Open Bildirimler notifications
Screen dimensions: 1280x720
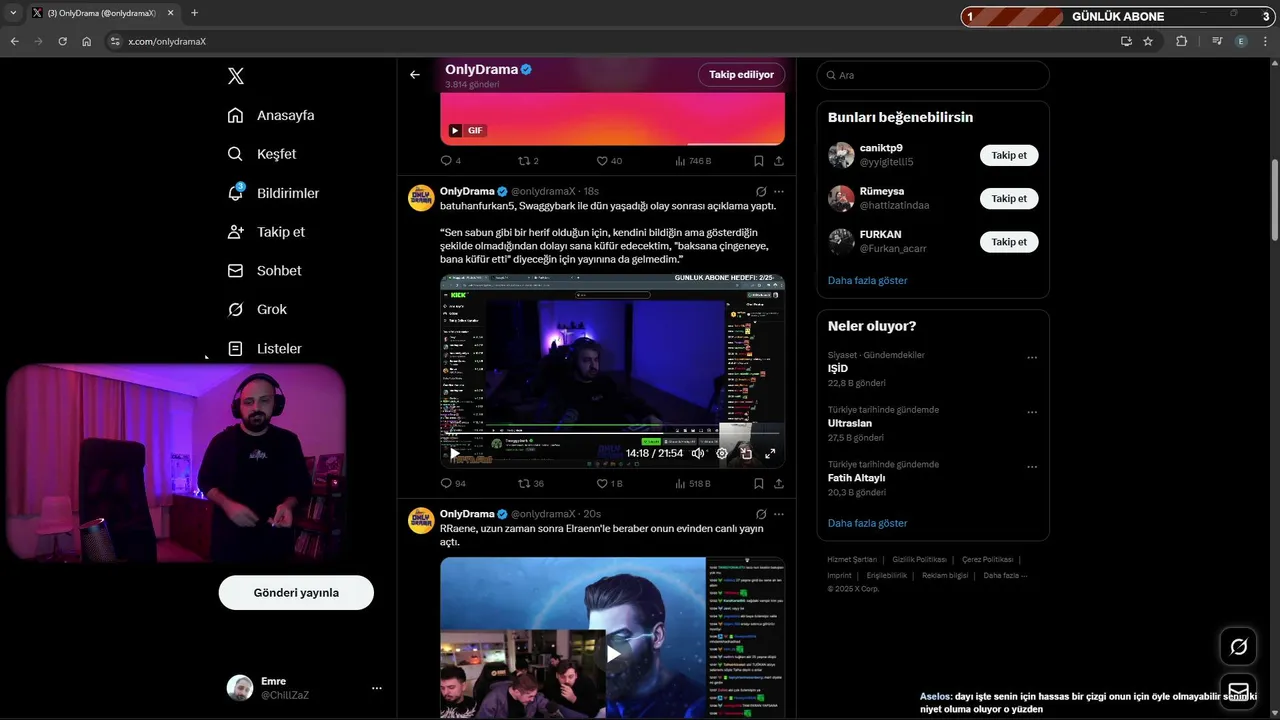click(x=273, y=193)
